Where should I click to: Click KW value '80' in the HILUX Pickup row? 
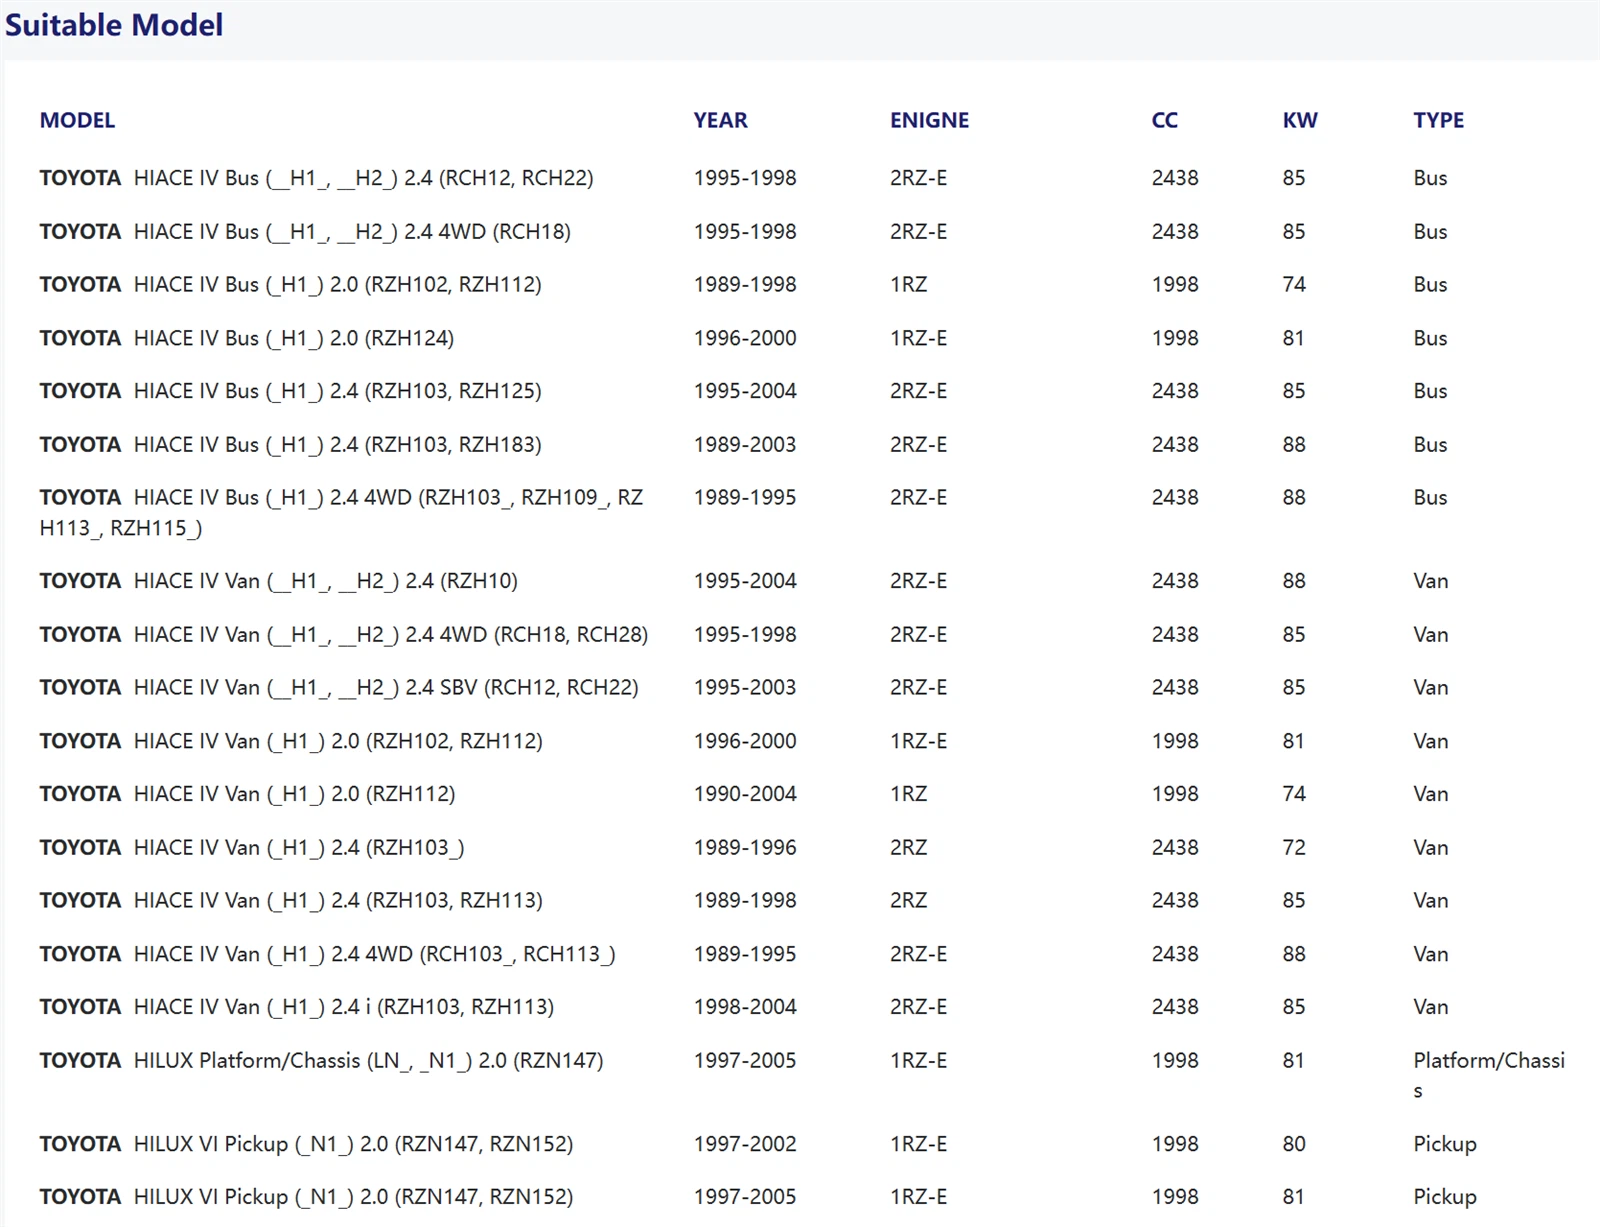pos(1294,1144)
